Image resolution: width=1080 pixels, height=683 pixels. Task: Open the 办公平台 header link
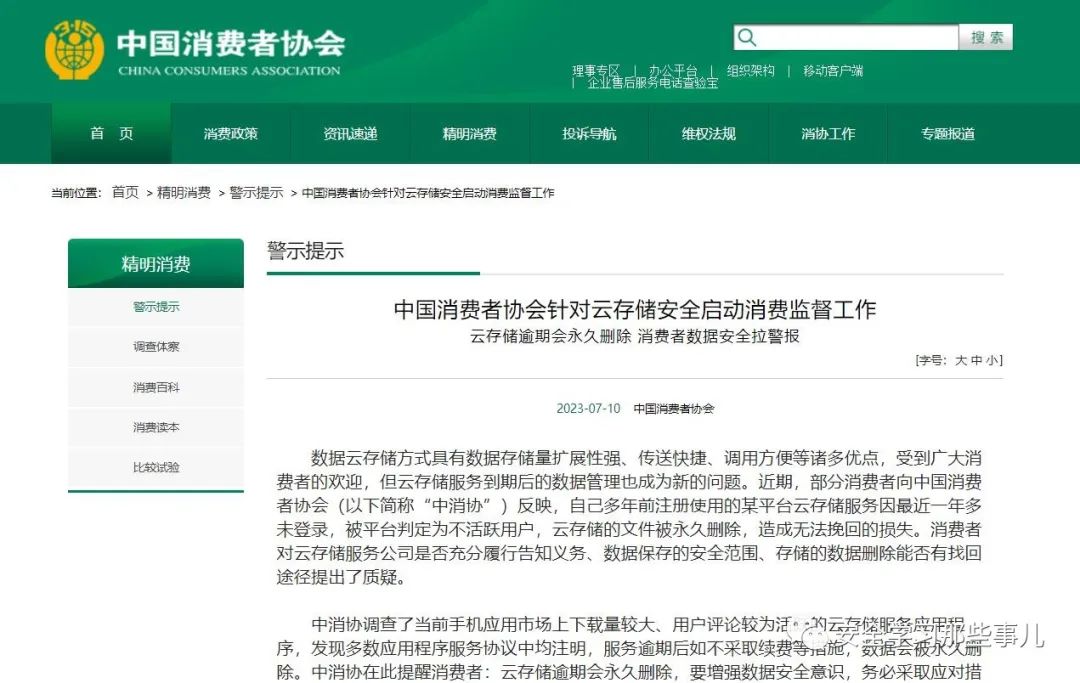[x=673, y=71]
